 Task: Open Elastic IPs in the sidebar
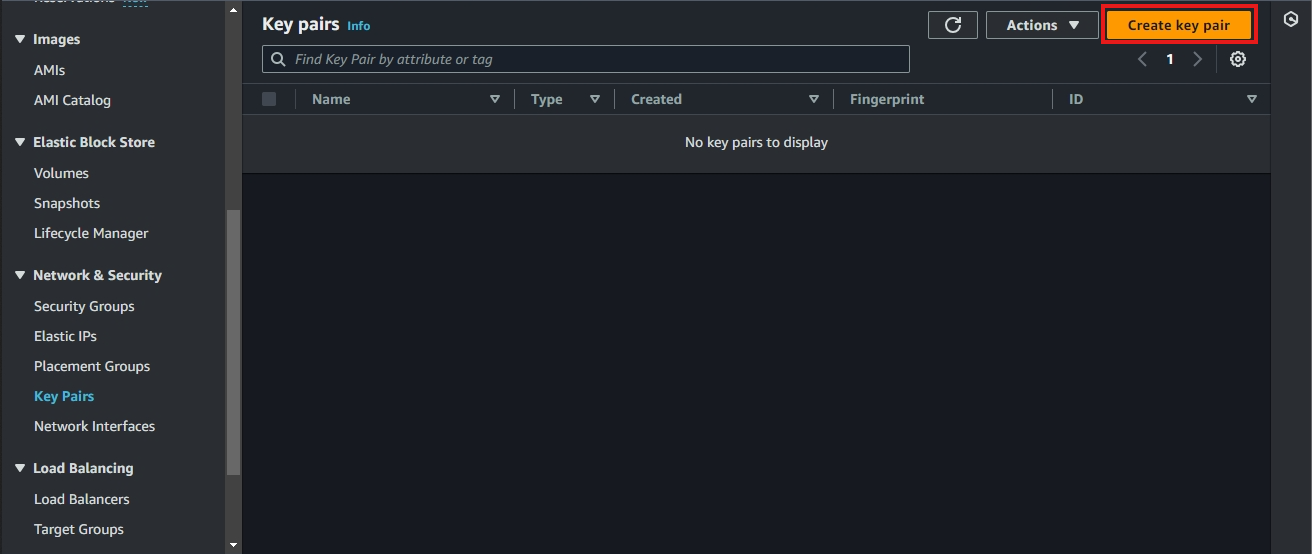click(x=65, y=336)
